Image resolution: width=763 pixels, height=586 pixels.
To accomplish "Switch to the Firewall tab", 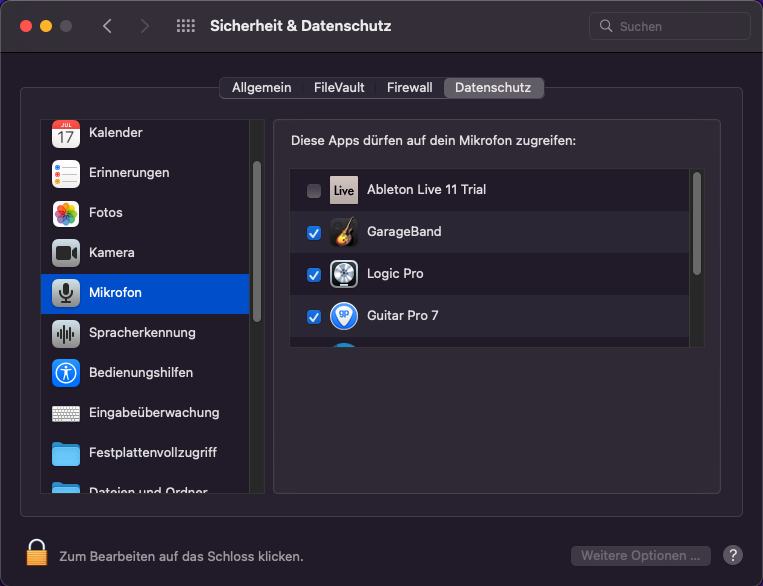I will click(x=409, y=88).
